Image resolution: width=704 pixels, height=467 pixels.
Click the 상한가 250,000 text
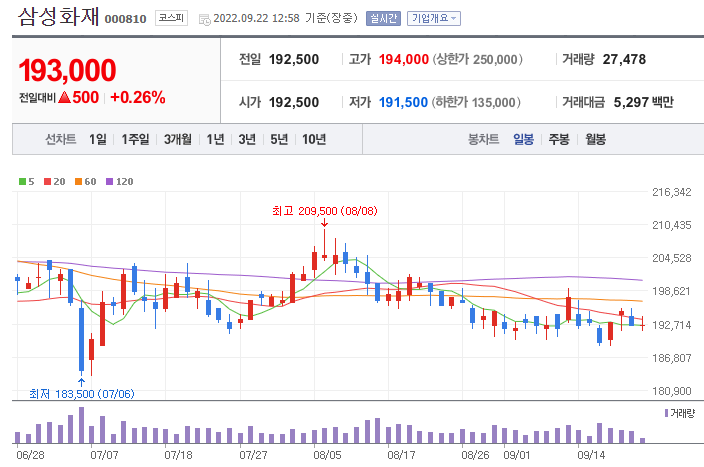tap(478, 59)
